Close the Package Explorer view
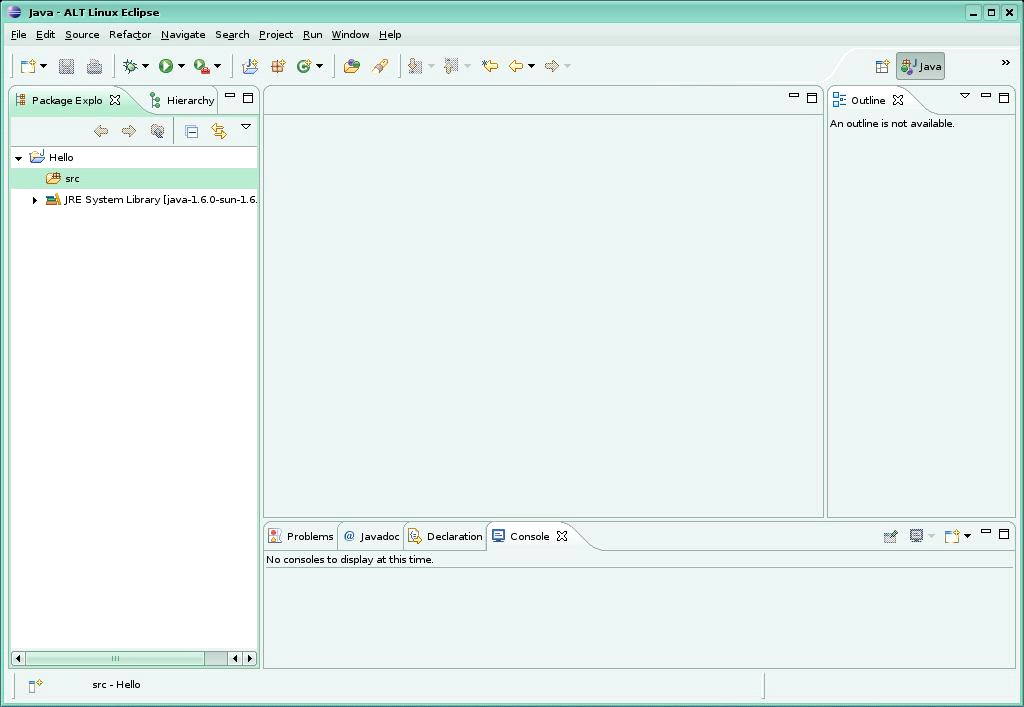 click(115, 100)
